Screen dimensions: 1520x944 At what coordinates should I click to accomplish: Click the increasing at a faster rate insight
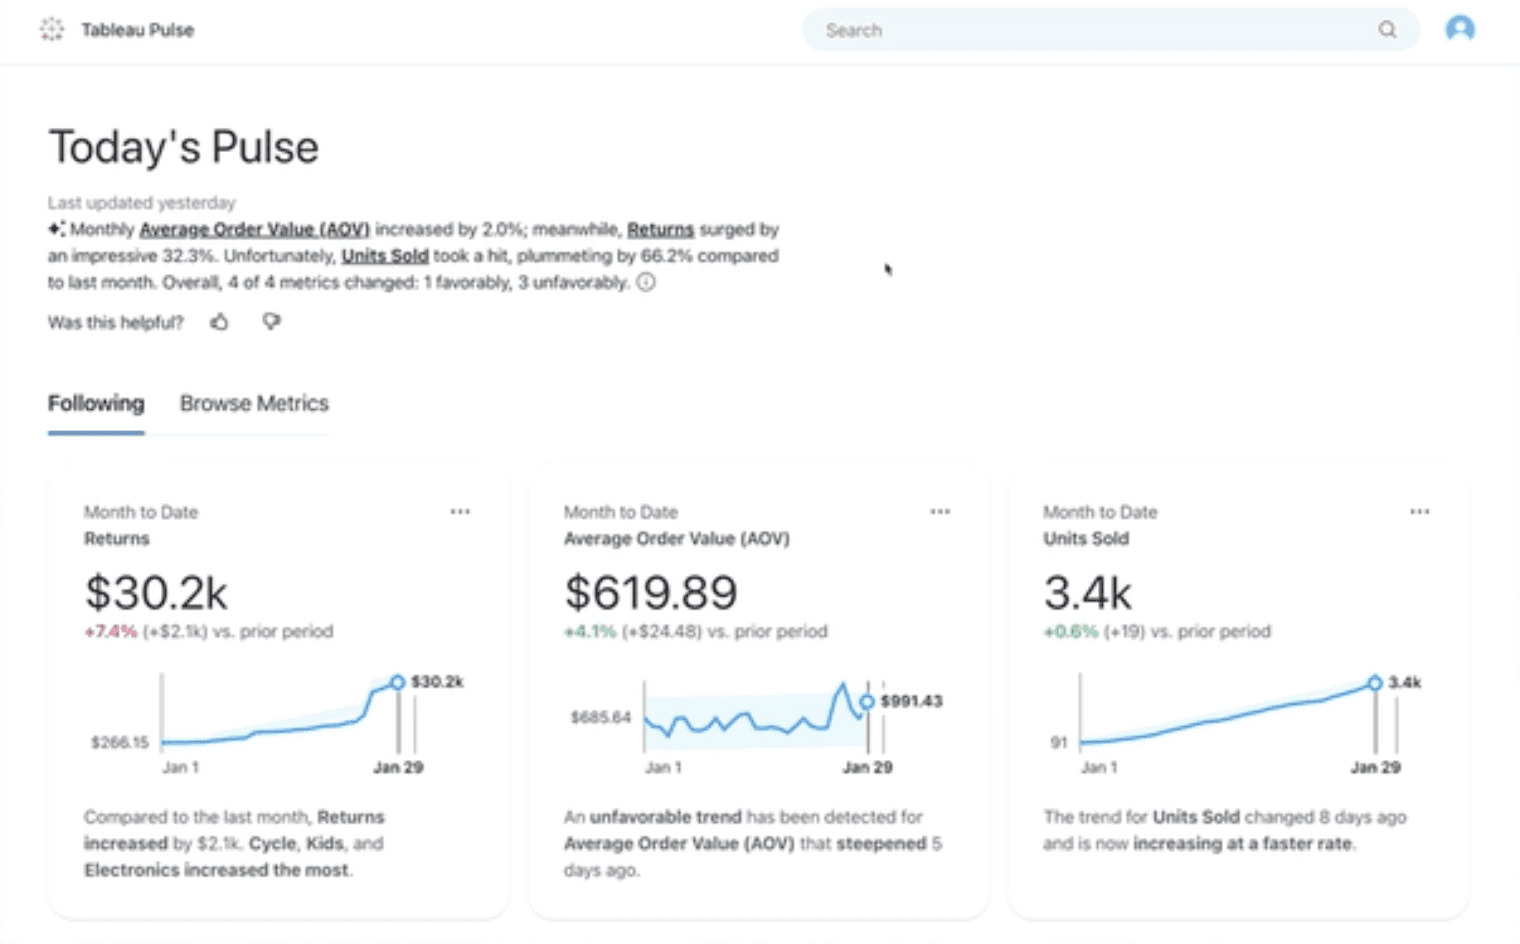pyautogui.click(x=1225, y=831)
